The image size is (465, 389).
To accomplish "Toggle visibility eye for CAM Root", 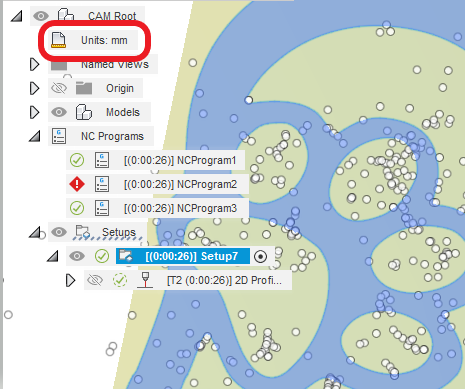I will pos(41,16).
